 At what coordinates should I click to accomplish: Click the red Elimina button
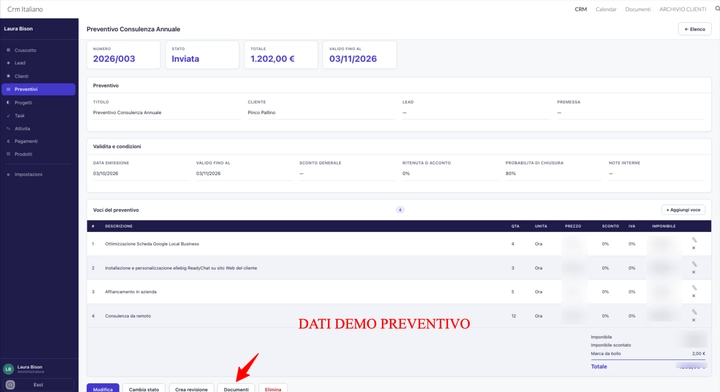[273, 388]
